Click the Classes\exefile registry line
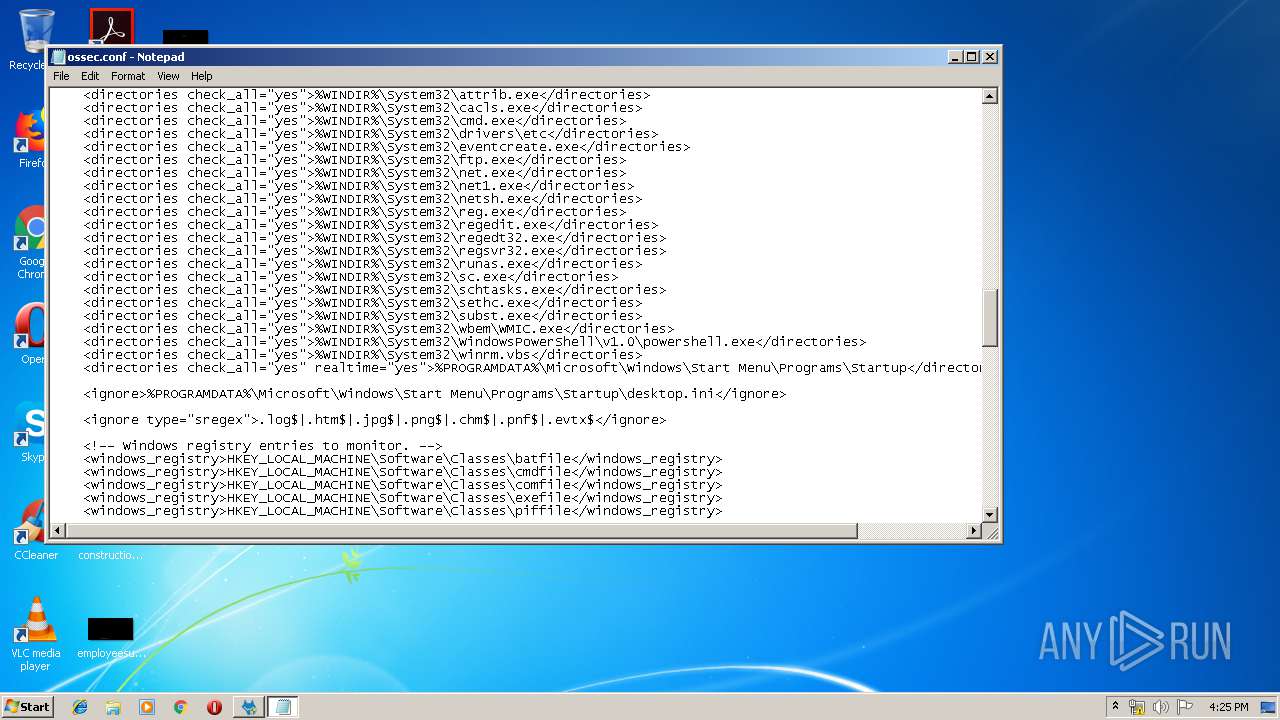 tap(403, 498)
